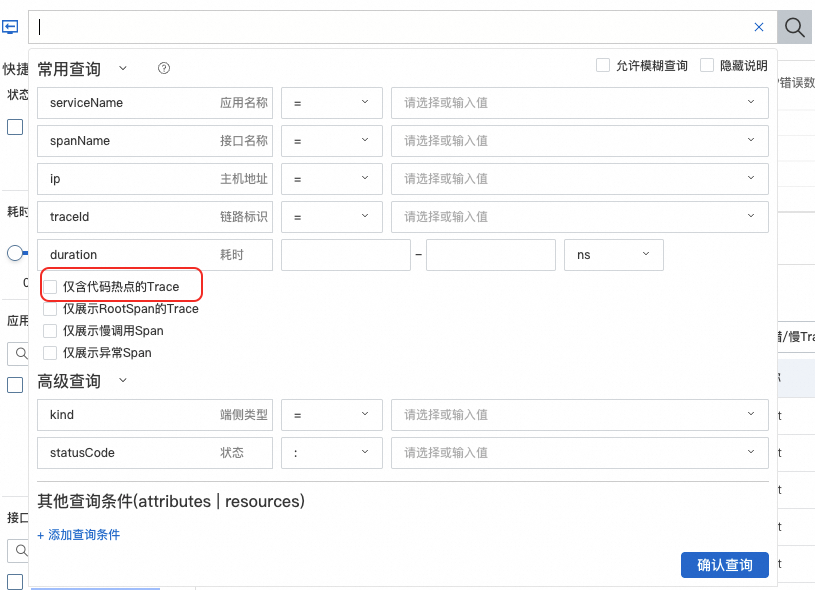Click the duration maximum value field
The width and height of the screenshot is (815, 590).
[x=491, y=255]
